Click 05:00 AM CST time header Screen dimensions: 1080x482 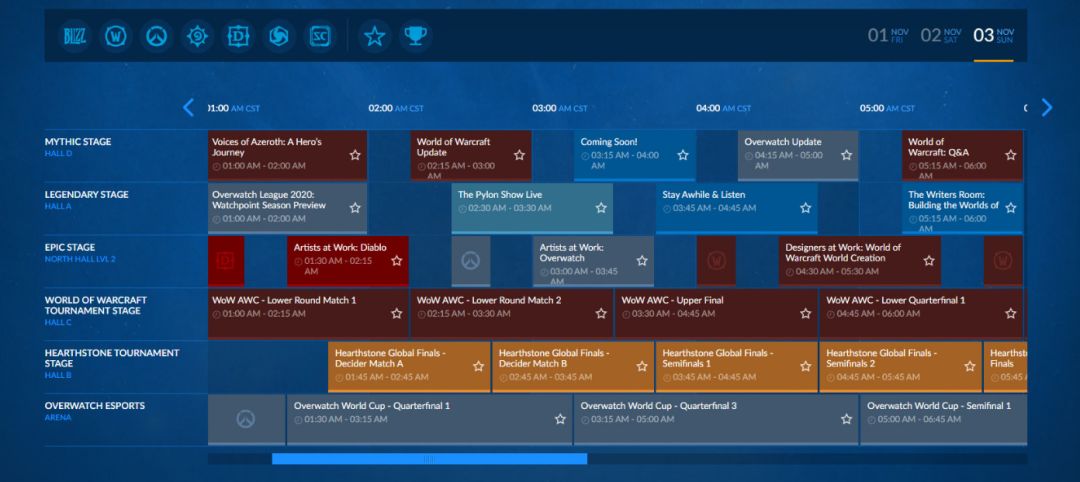(887, 108)
